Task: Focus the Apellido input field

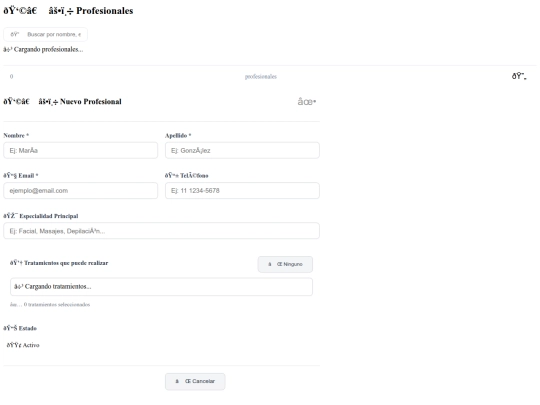Action: [242, 150]
